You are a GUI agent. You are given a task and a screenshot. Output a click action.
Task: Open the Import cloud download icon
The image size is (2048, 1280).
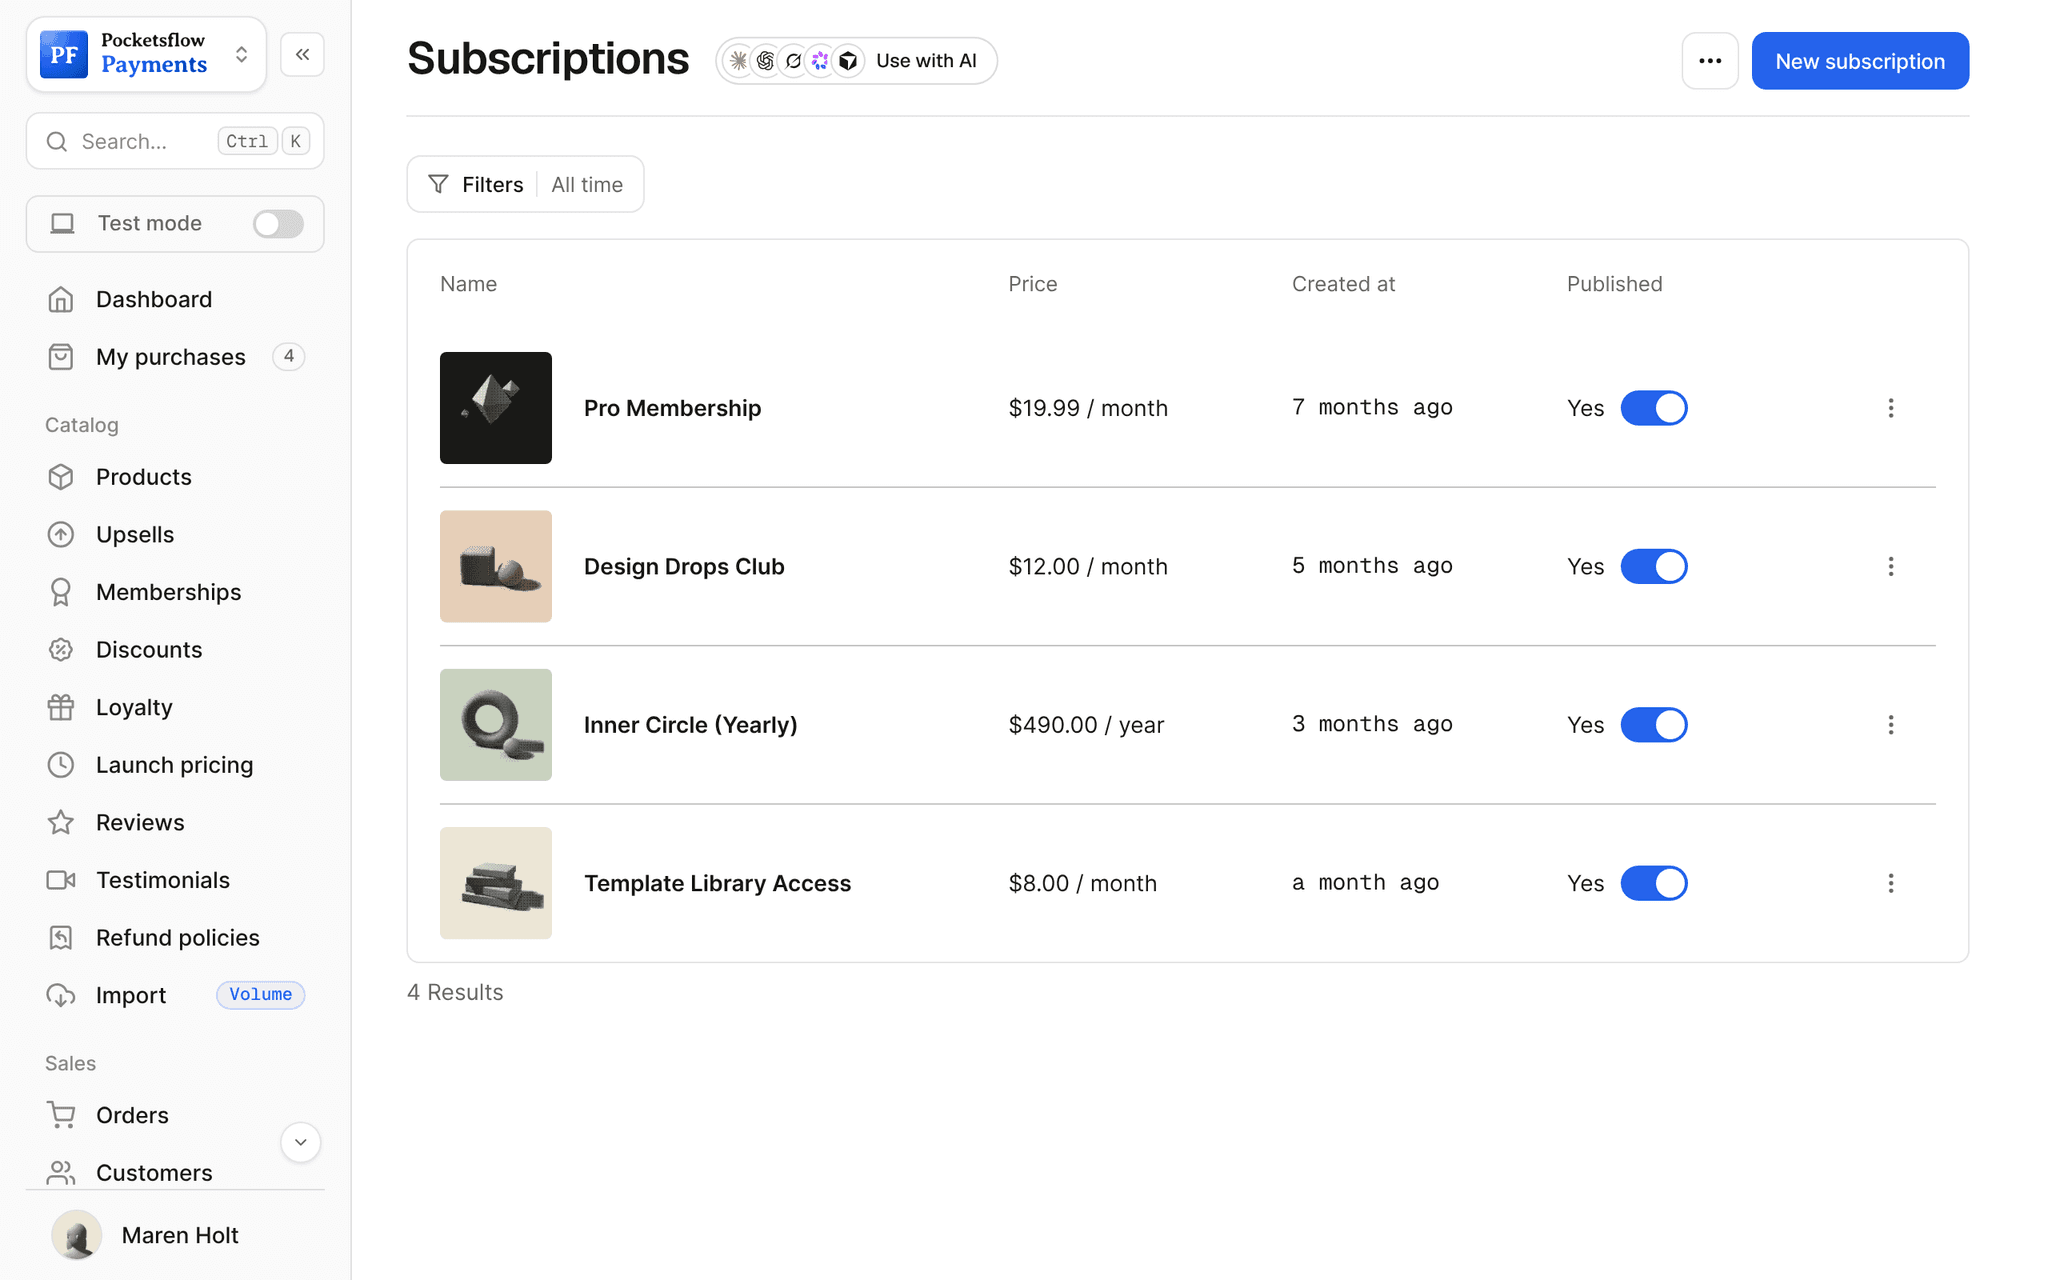(61, 995)
